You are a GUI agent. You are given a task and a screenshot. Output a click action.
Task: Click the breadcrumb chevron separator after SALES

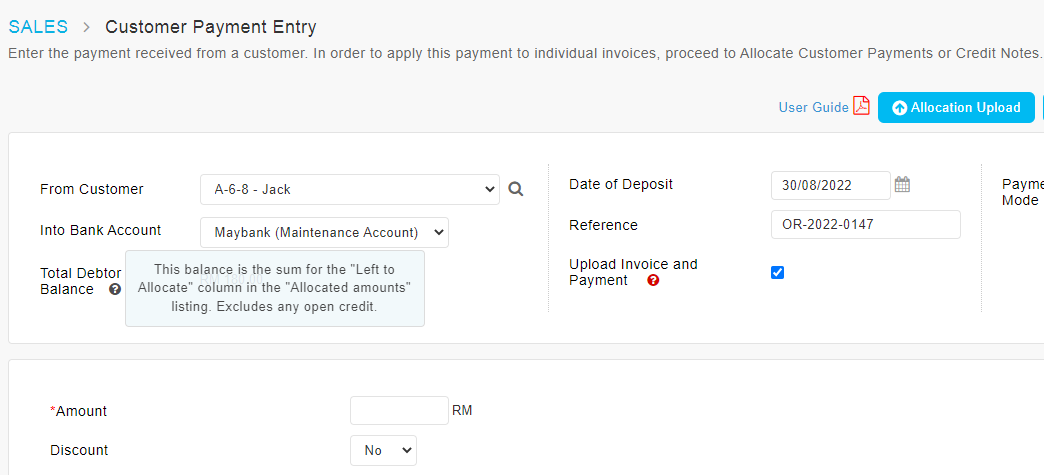[x=87, y=27]
